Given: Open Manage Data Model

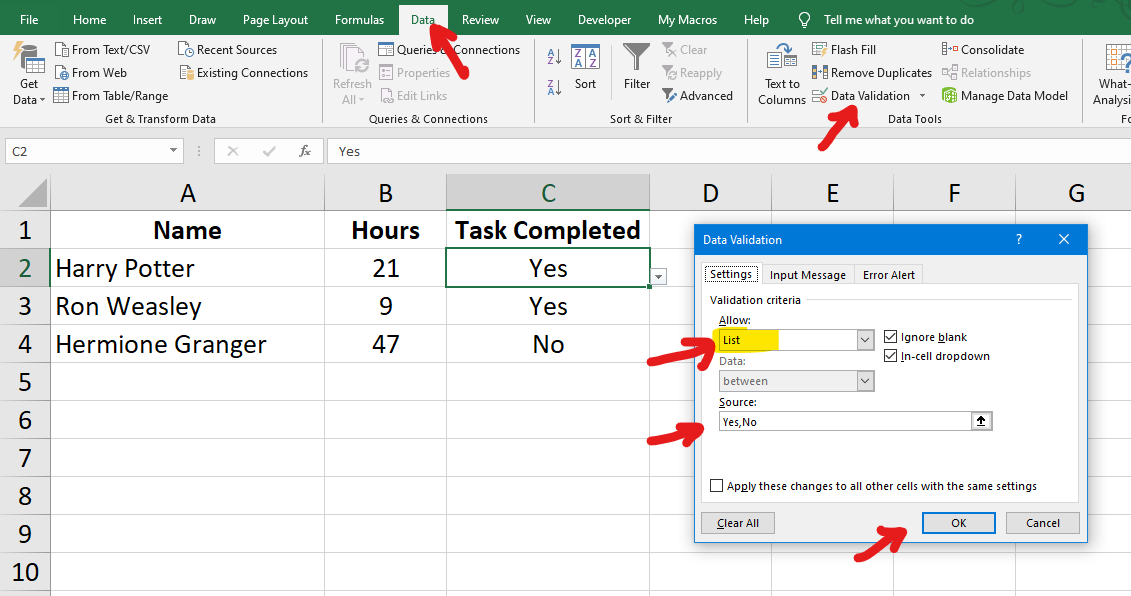Looking at the screenshot, I should click(x=1005, y=96).
